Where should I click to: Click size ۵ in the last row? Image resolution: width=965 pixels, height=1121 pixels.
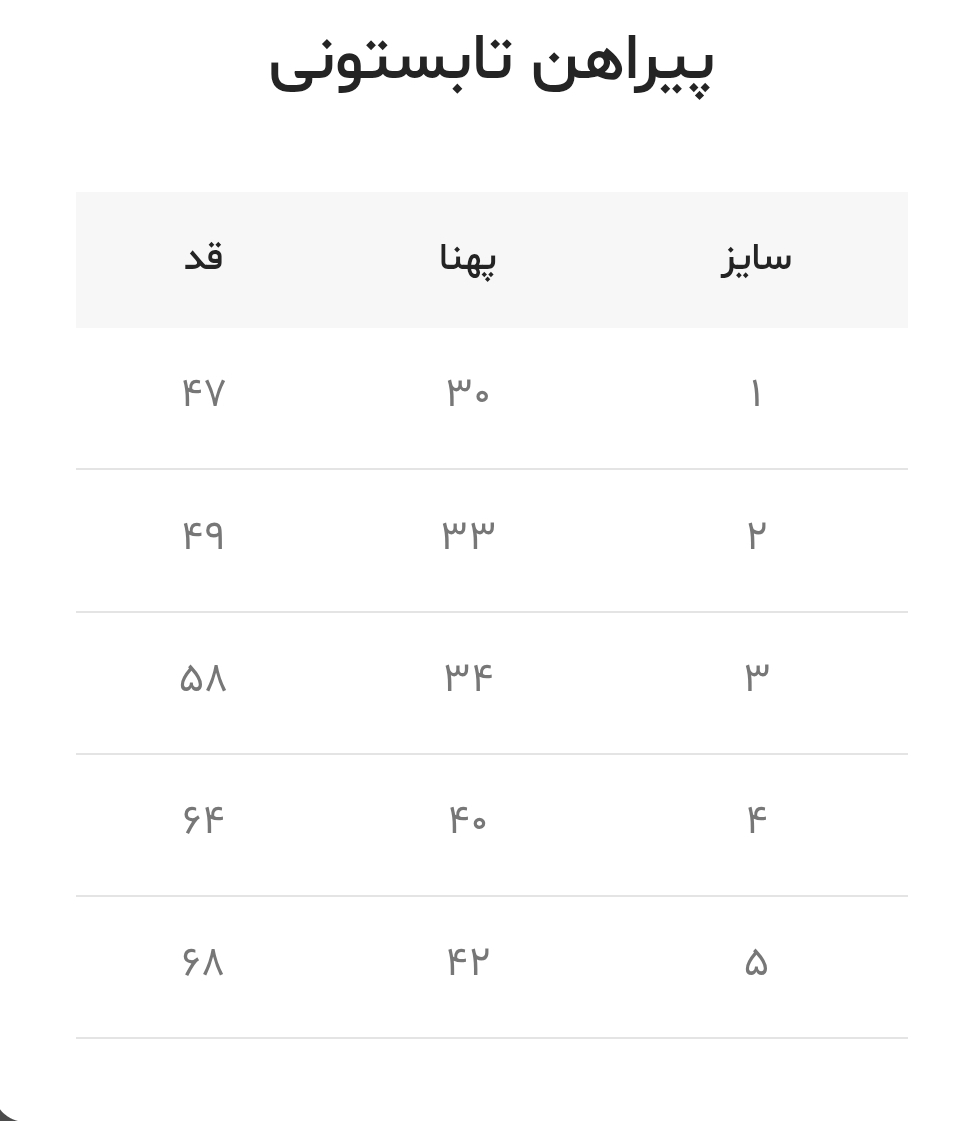756,962
